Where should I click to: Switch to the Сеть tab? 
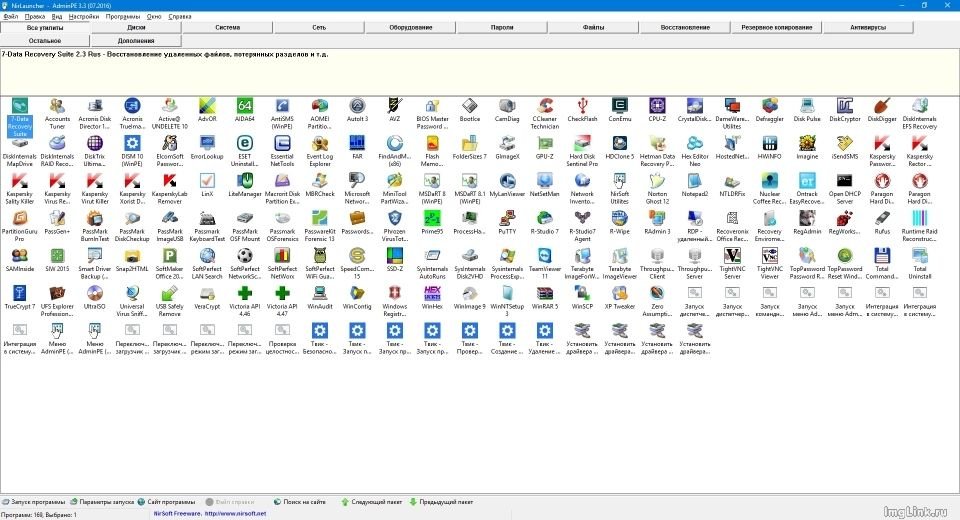(x=319, y=28)
